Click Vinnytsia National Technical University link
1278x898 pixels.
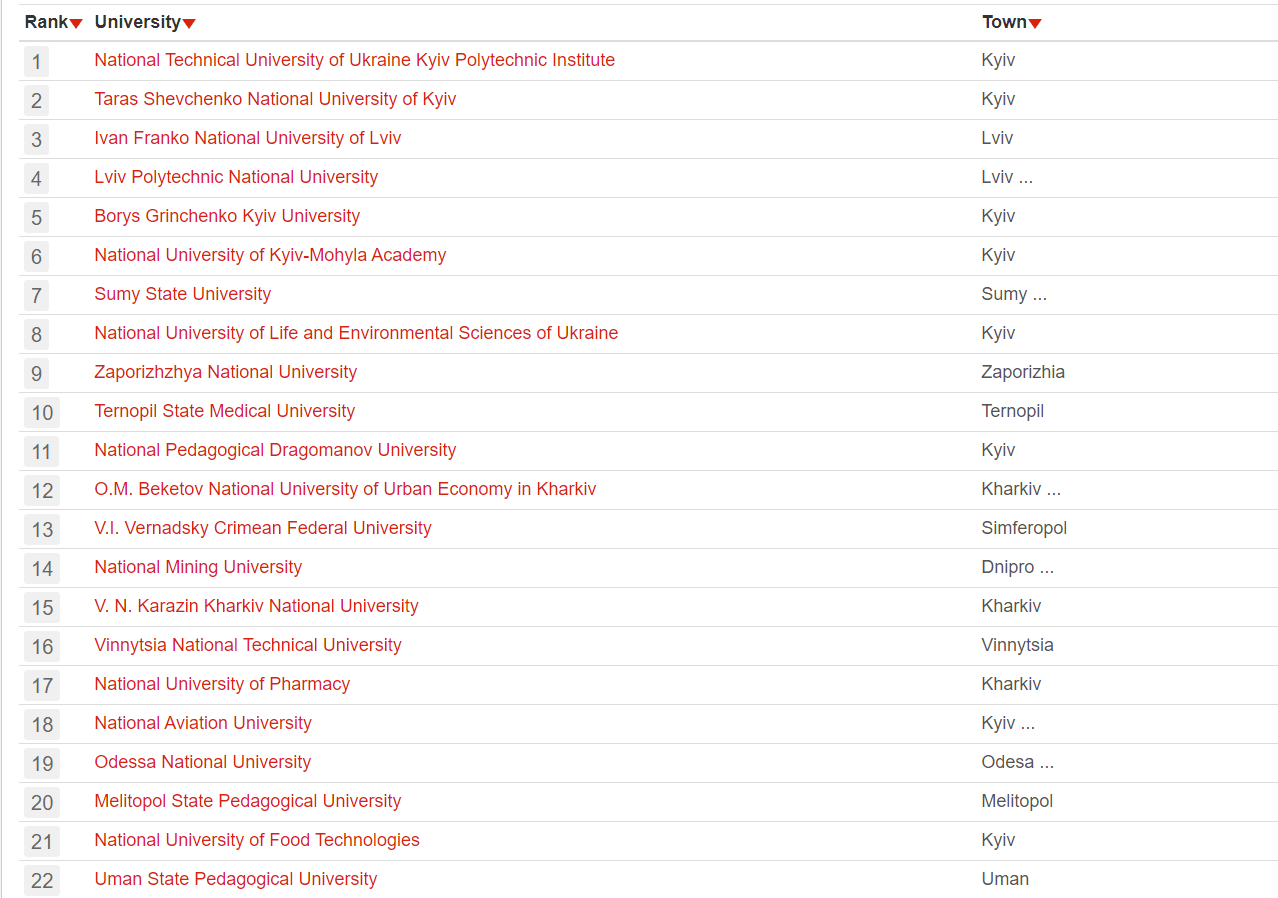(248, 645)
